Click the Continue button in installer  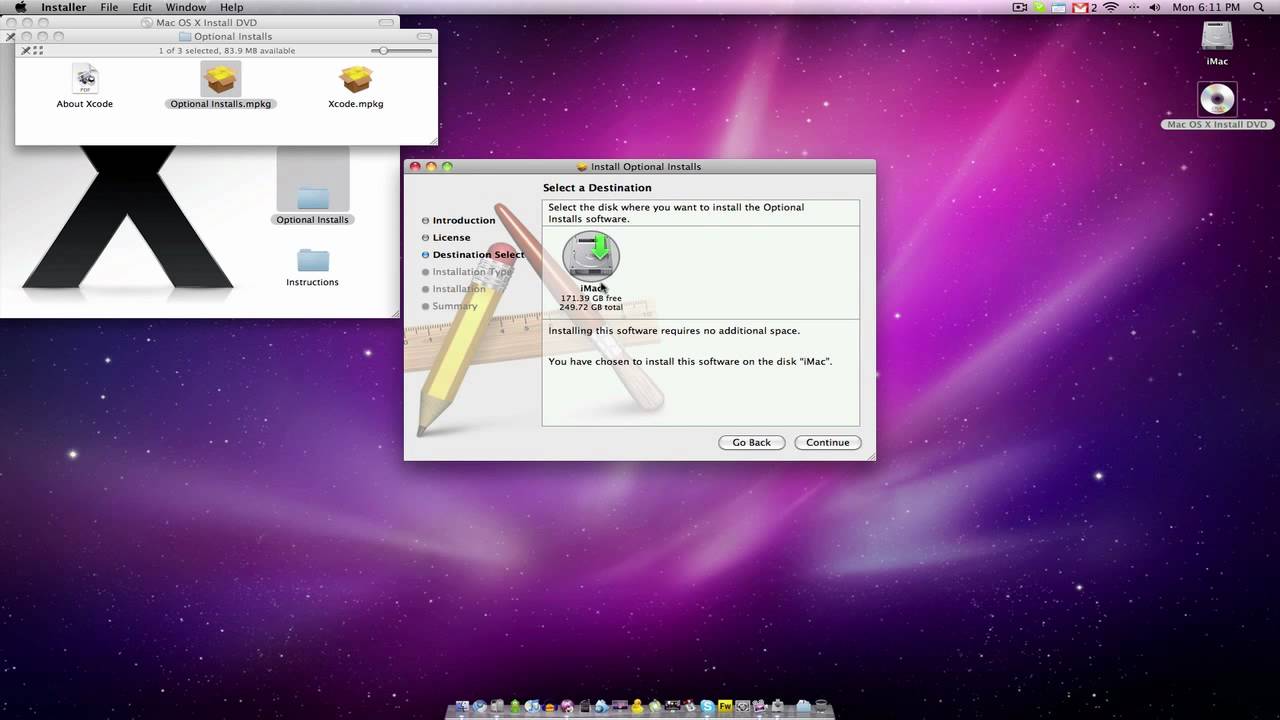[828, 442]
